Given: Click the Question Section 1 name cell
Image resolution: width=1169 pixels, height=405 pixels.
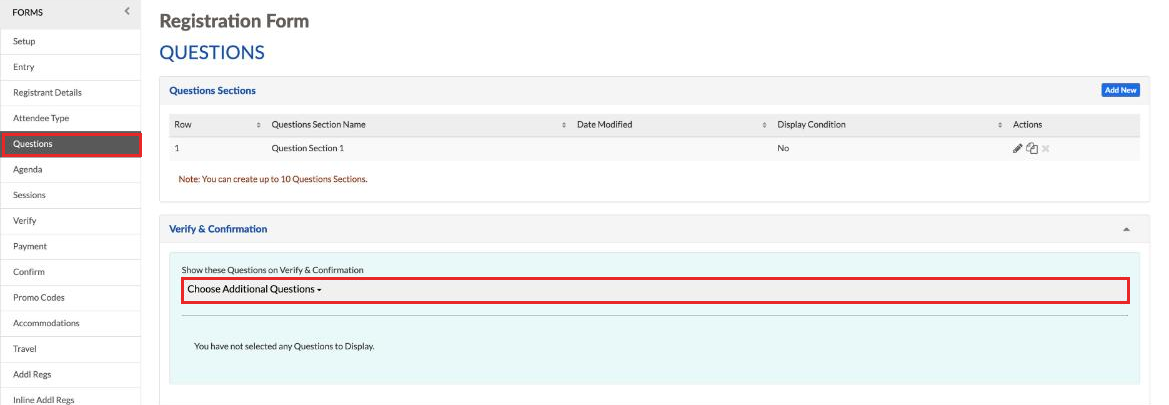Looking at the screenshot, I should (308, 148).
